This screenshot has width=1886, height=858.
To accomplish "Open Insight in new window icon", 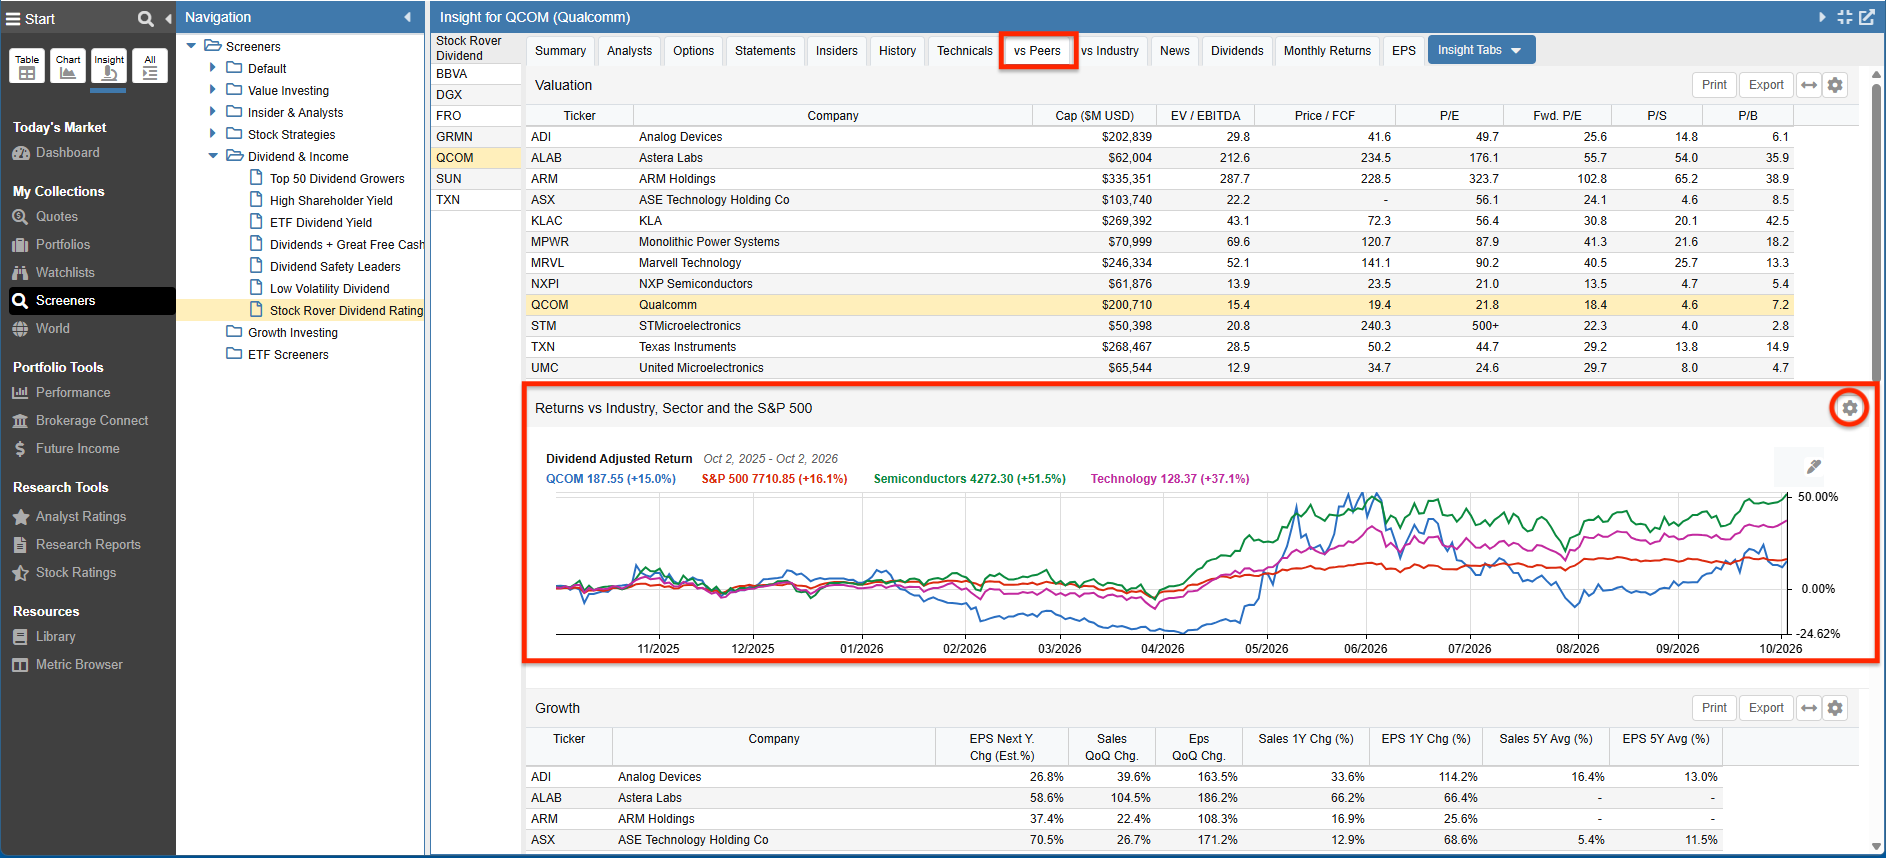I will (x=1867, y=17).
